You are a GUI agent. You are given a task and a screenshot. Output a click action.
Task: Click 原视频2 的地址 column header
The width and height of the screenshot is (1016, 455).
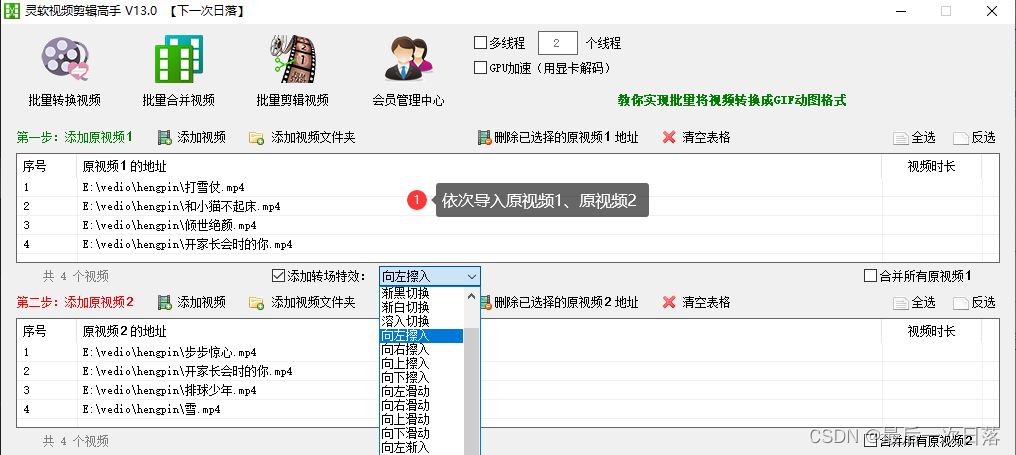[479, 332]
